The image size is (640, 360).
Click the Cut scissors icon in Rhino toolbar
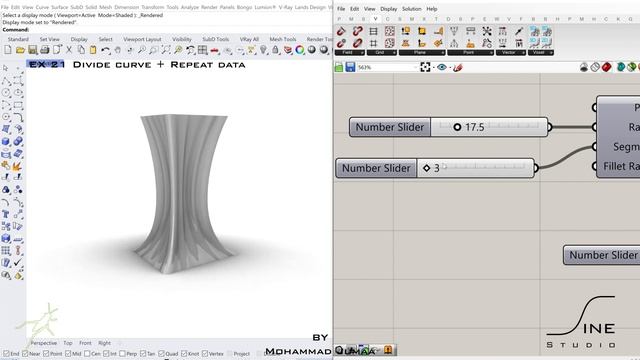pos(69,50)
